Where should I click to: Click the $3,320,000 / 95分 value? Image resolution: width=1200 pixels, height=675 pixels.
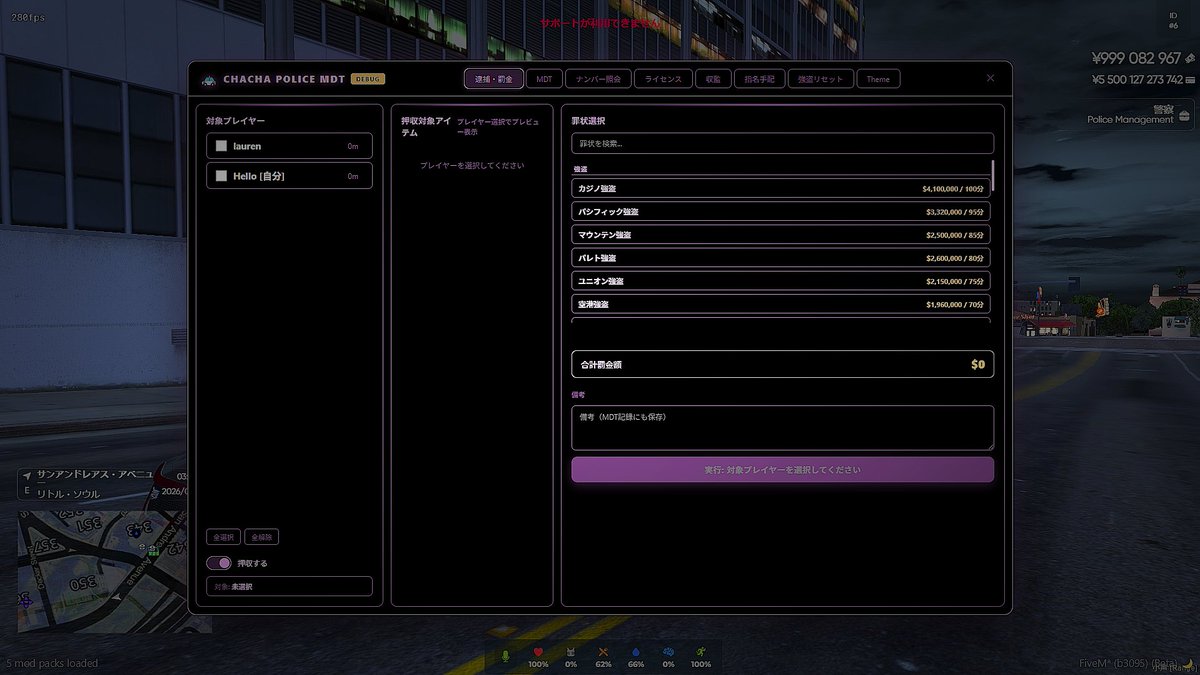click(955, 211)
